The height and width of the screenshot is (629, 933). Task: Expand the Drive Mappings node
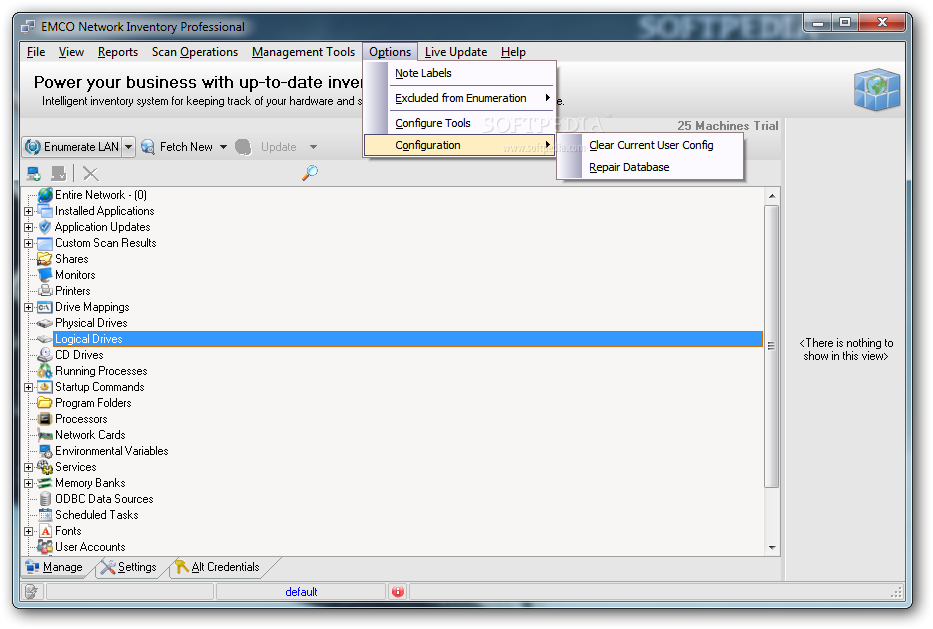pos(29,308)
